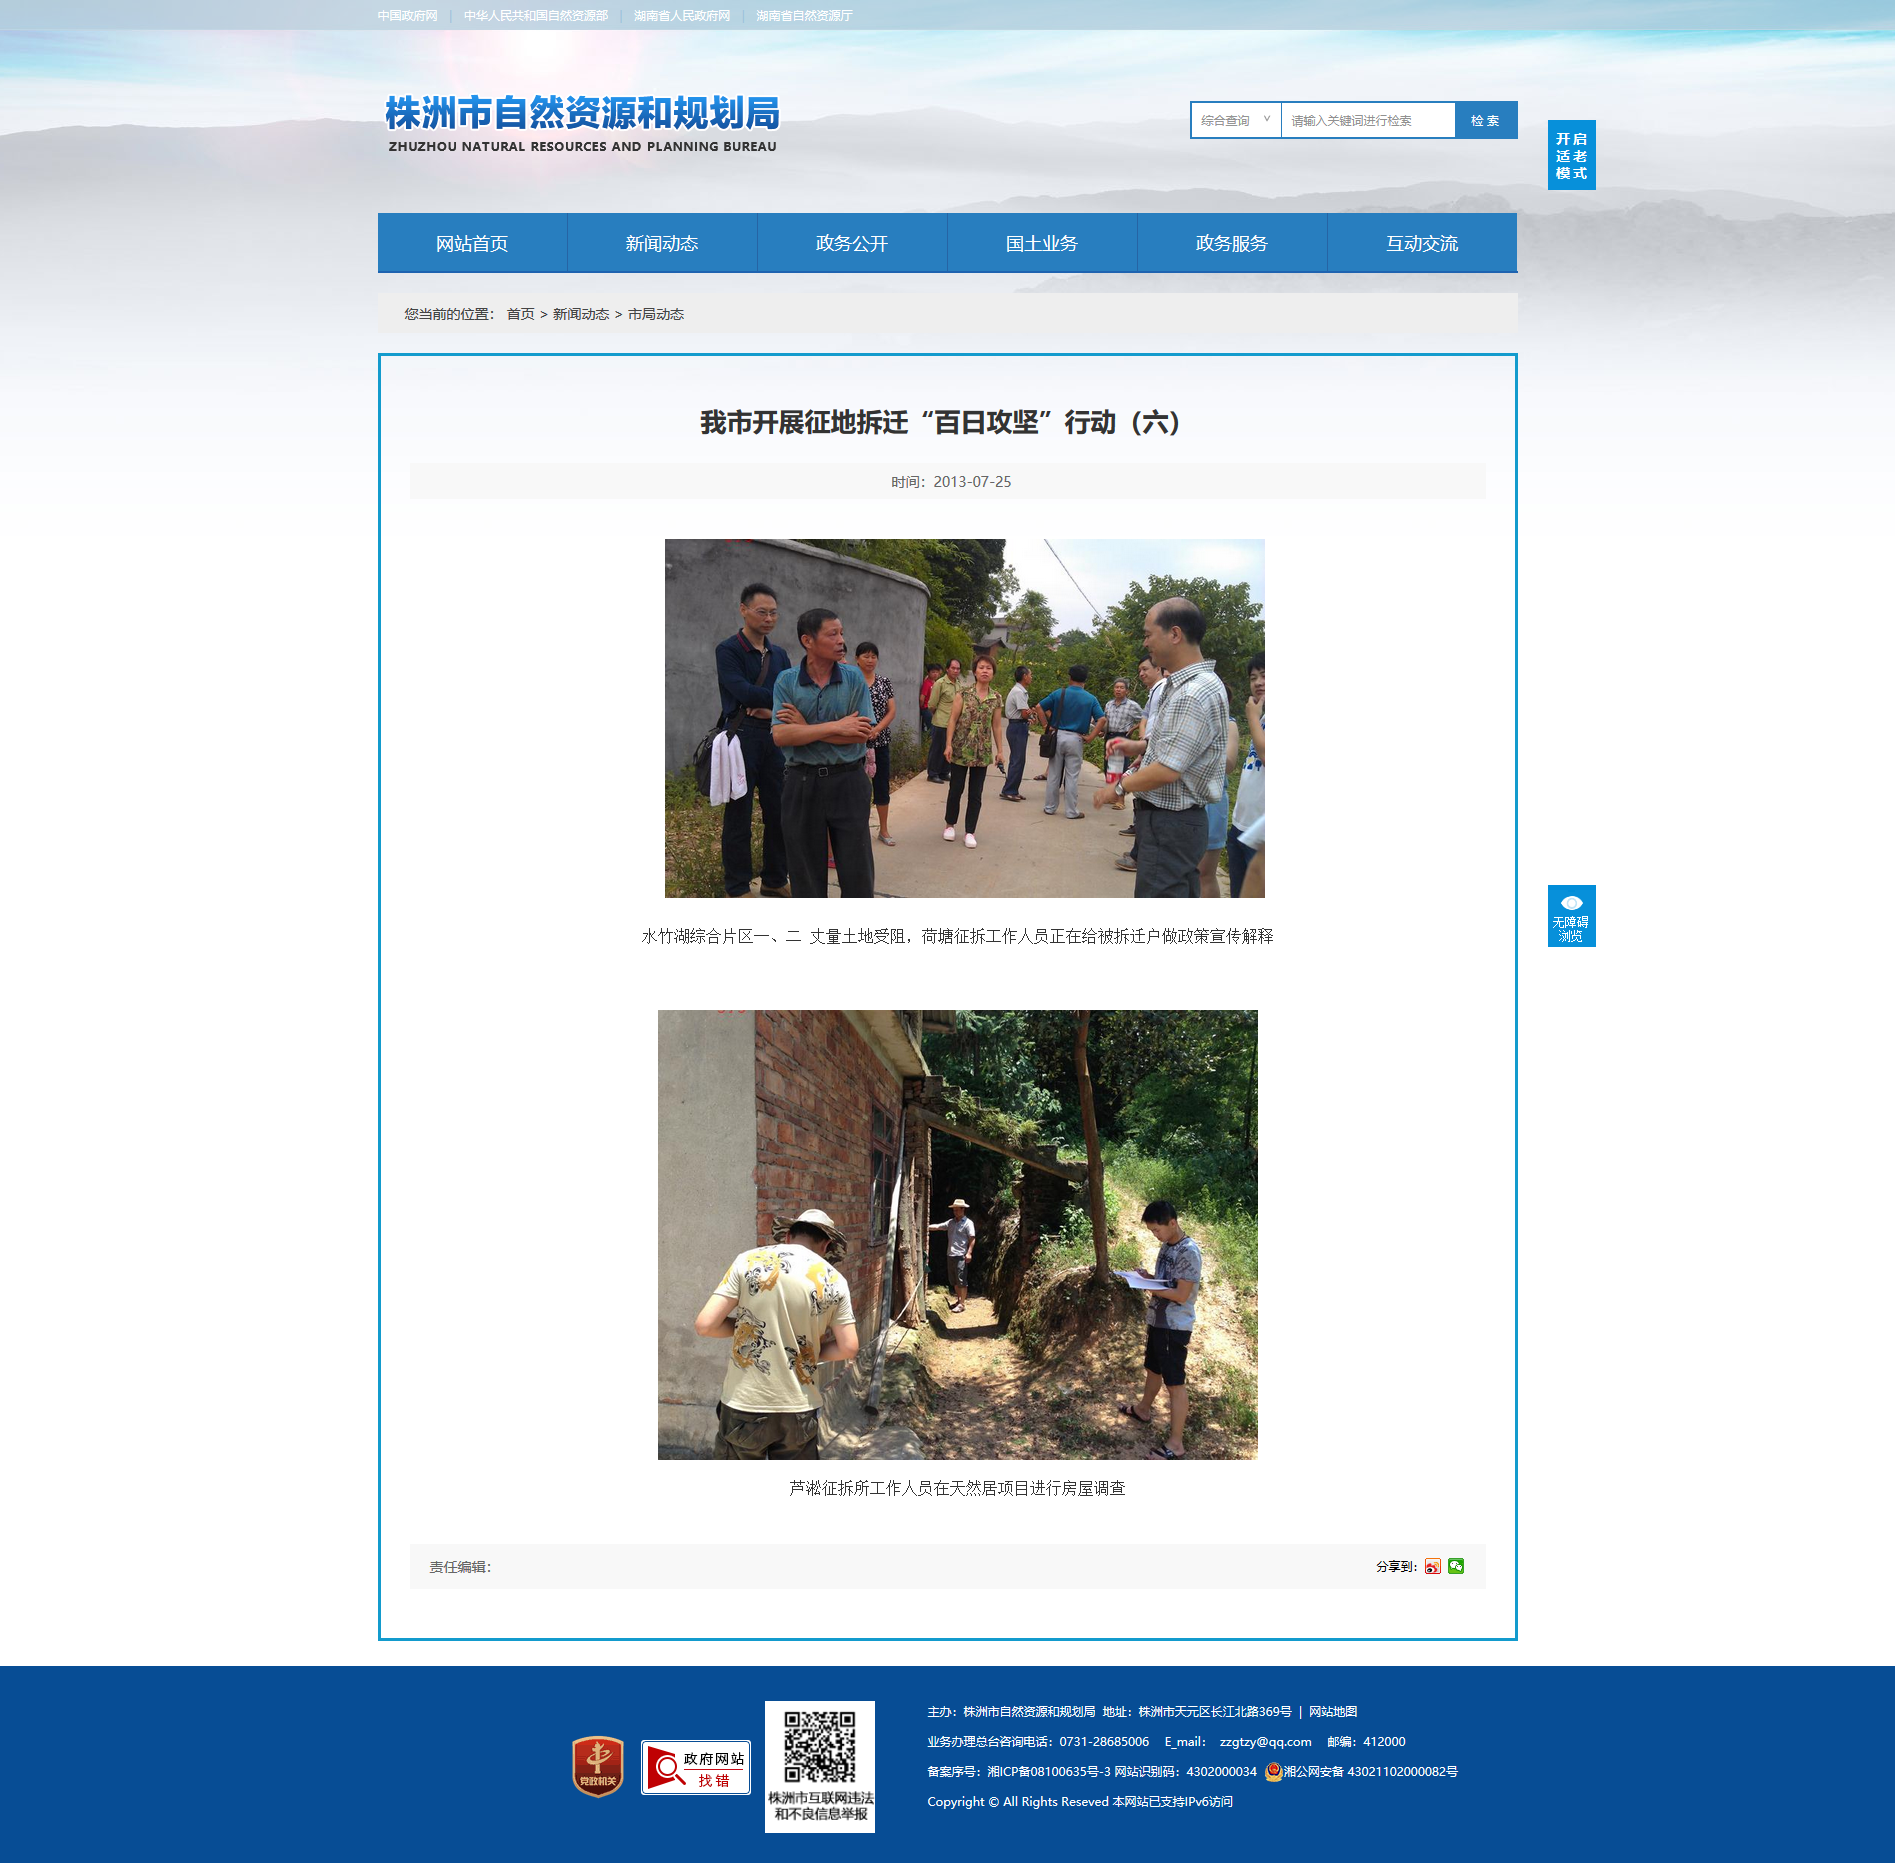The width and height of the screenshot is (1895, 1863).
Task: Expand the 综合查询 search type dropdown
Action: pos(1236,120)
